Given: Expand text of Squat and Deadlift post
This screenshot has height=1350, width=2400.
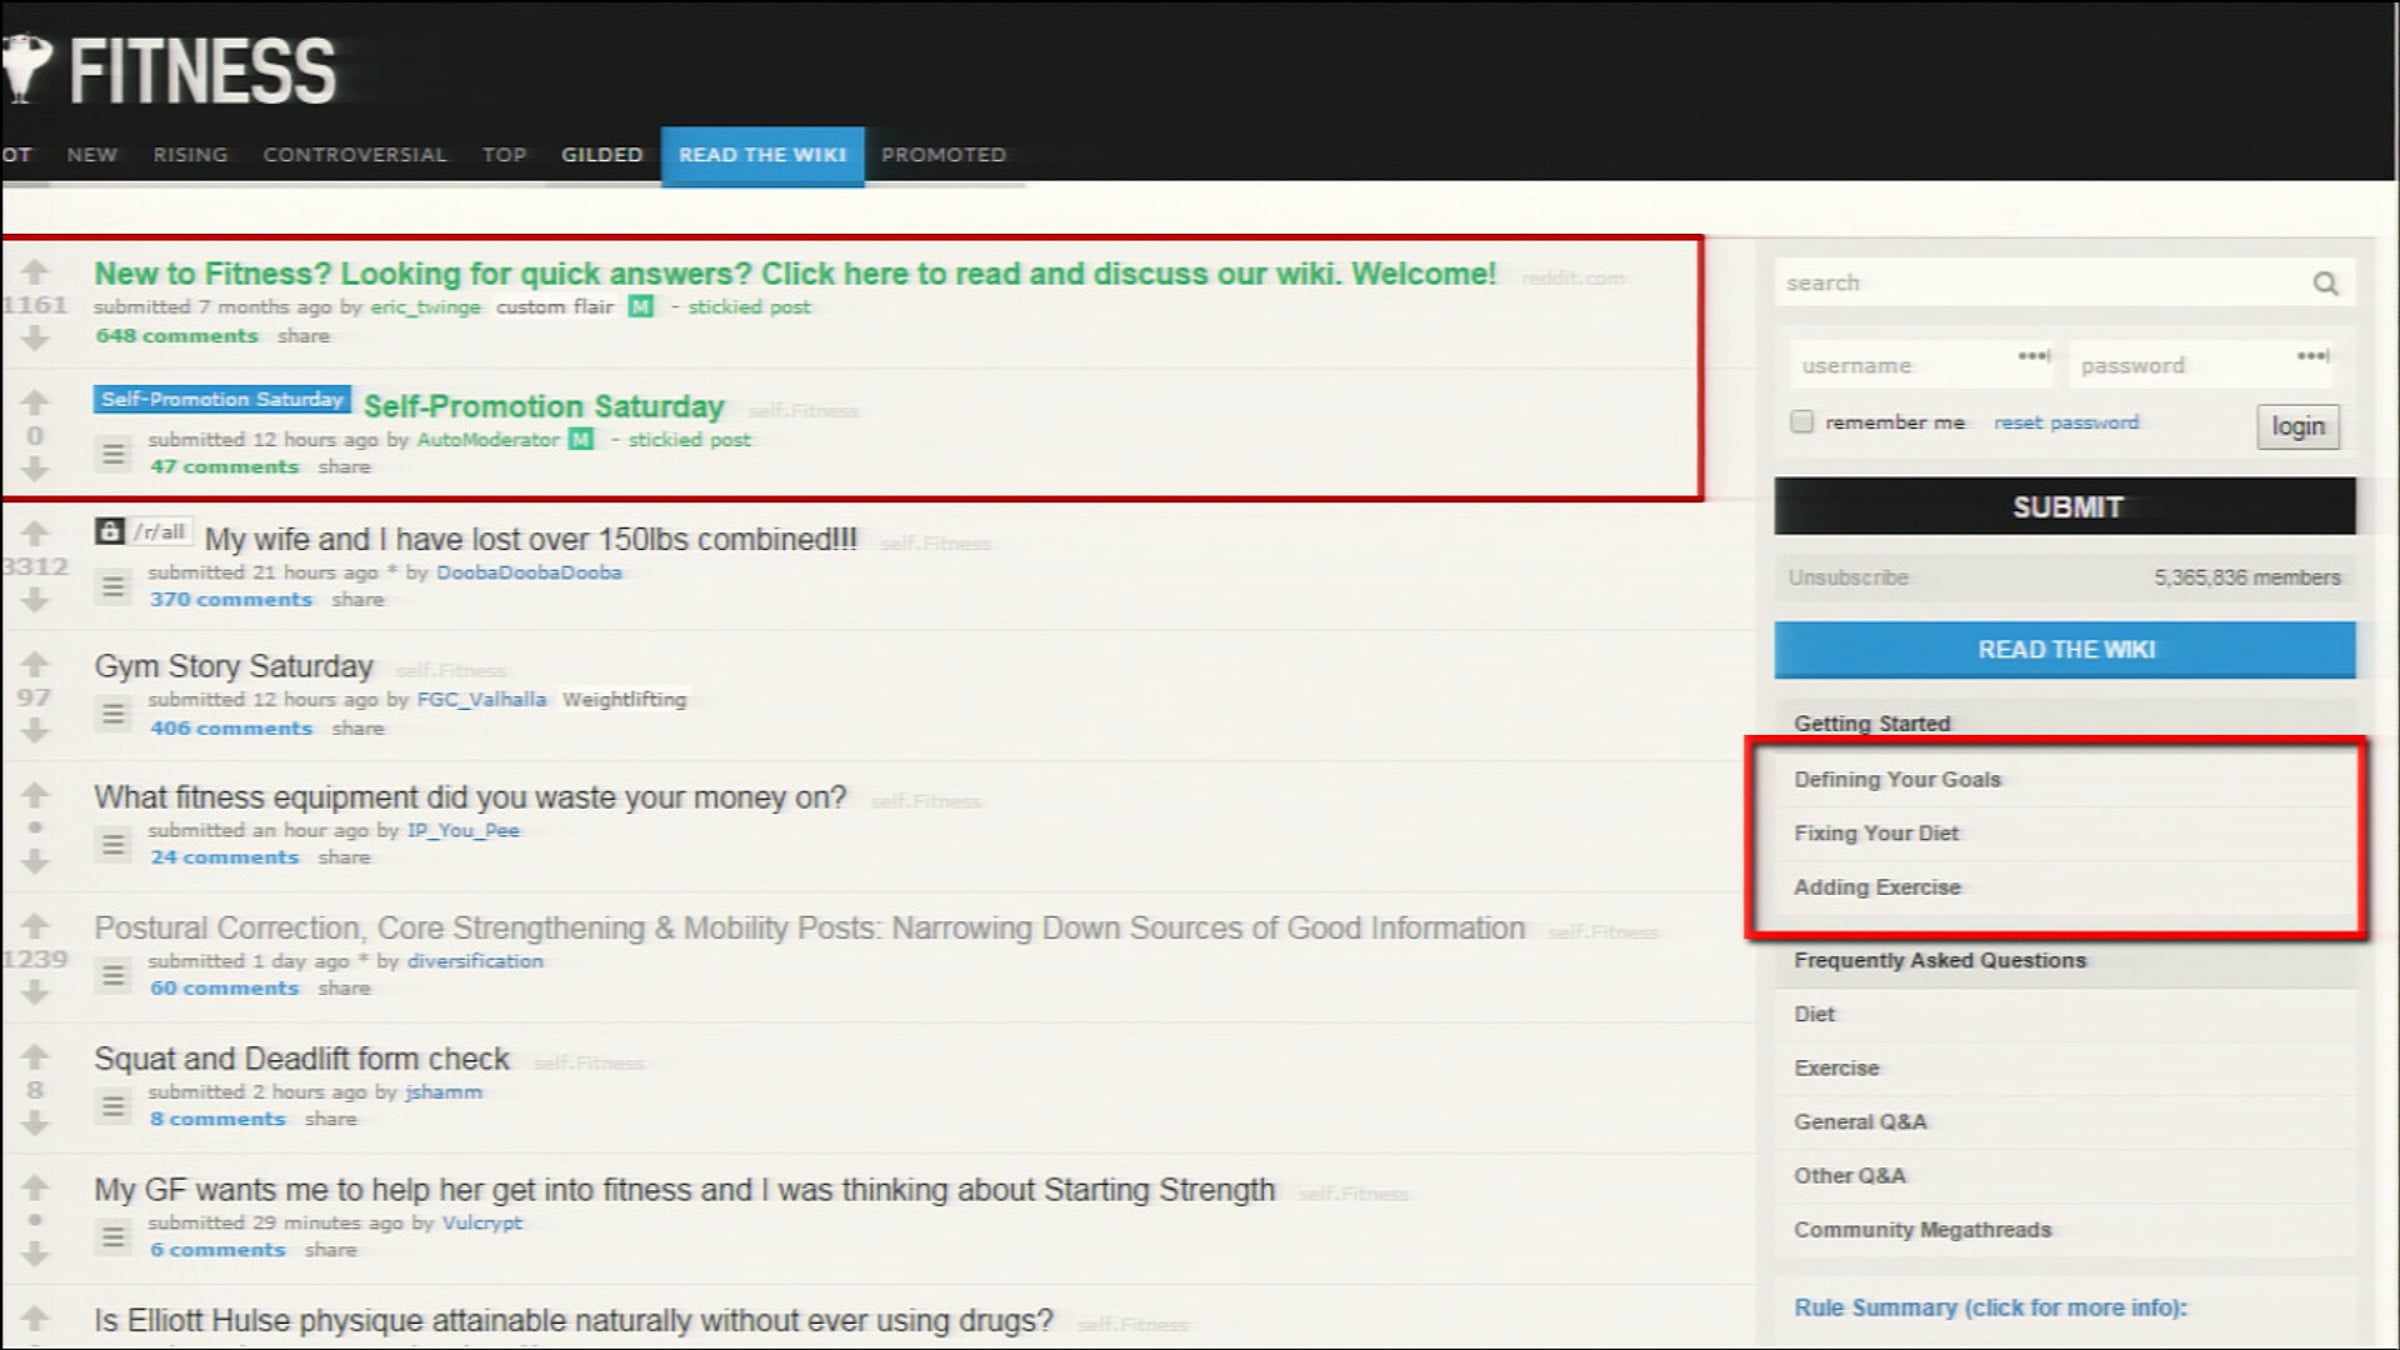Looking at the screenshot, I should tap(113, 1106).
